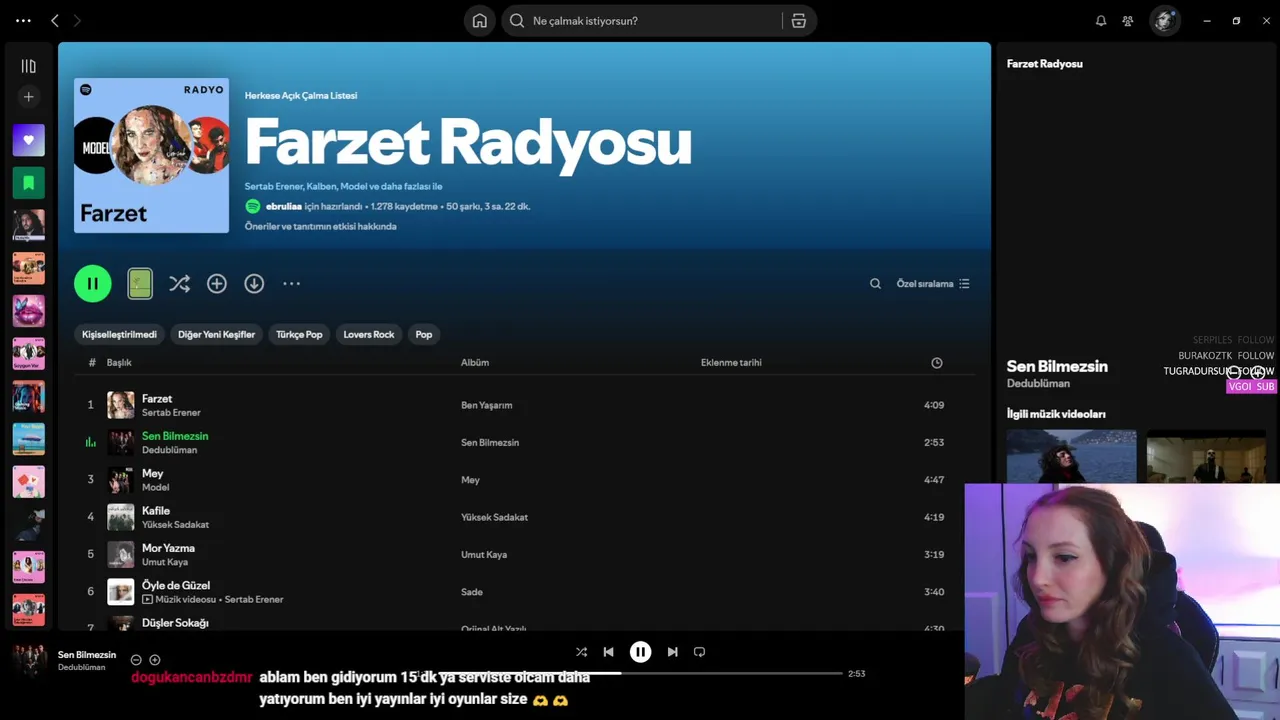Expand Your Library sidebar icon
Image resolution: width=1280 pixels, height=720 pixels.
point(28,66)
